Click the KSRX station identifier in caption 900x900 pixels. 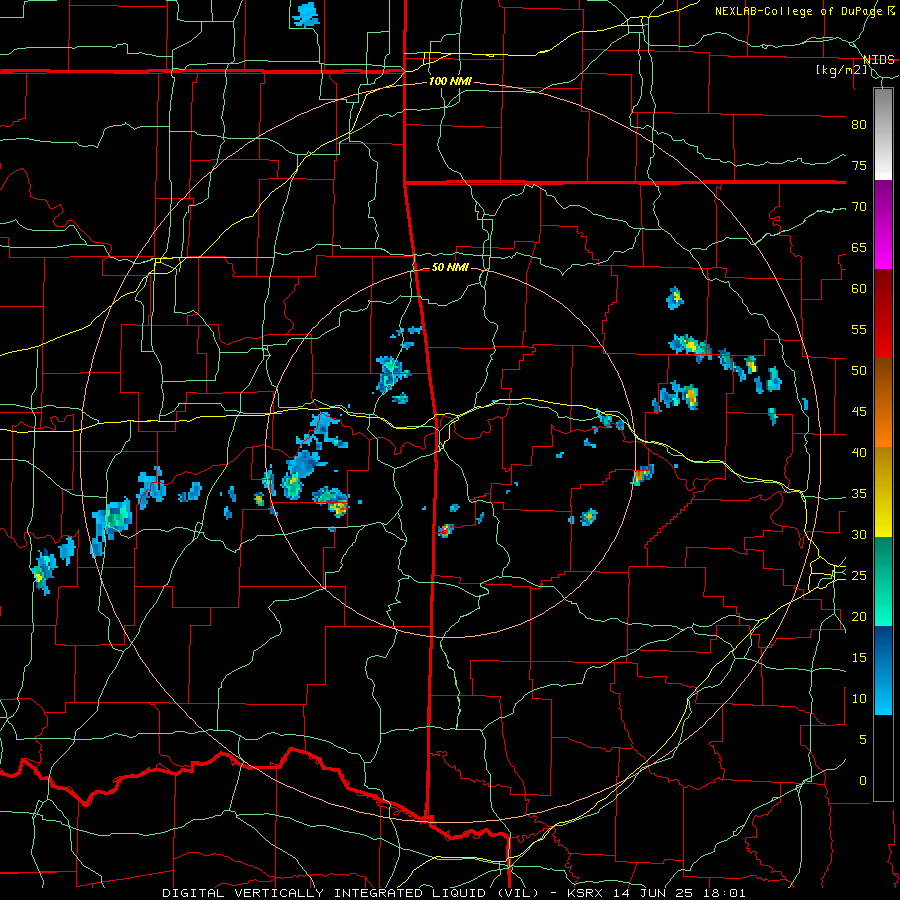click(586, 893)
